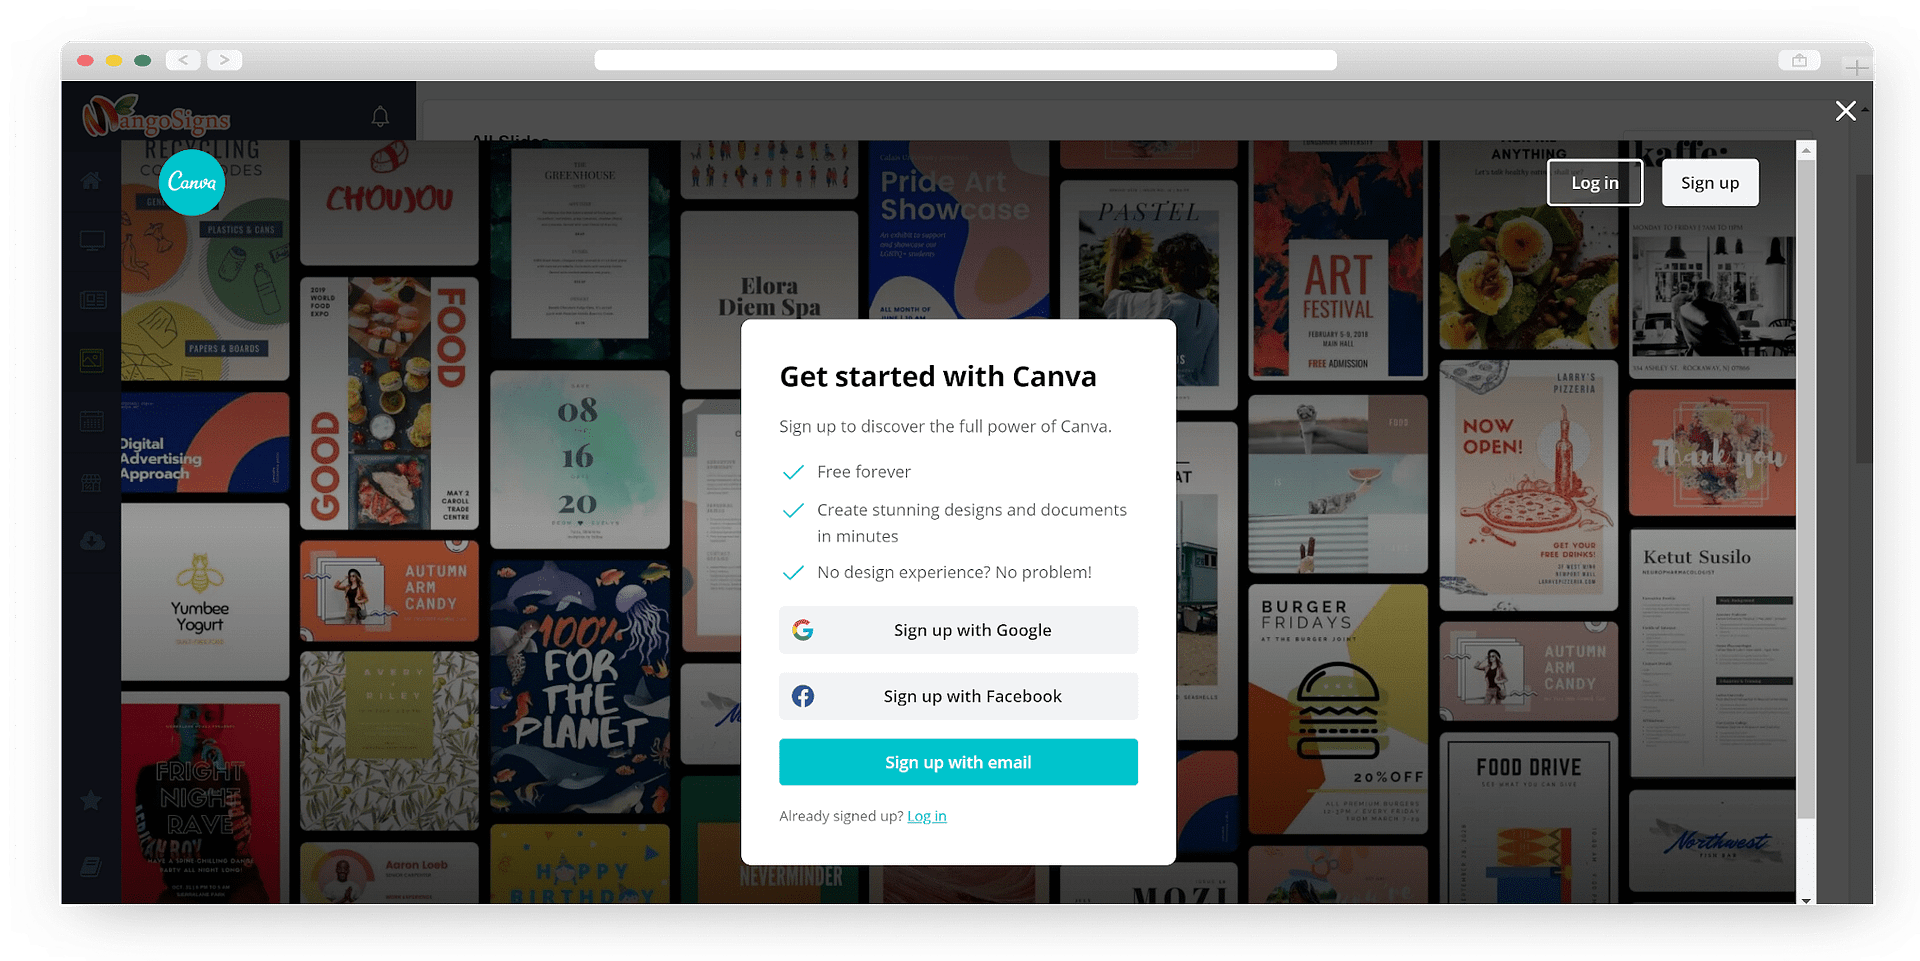Click the notifications bell icon
Image resolution: width=1920 pixels, height=961 pixels.
[380, 116]
